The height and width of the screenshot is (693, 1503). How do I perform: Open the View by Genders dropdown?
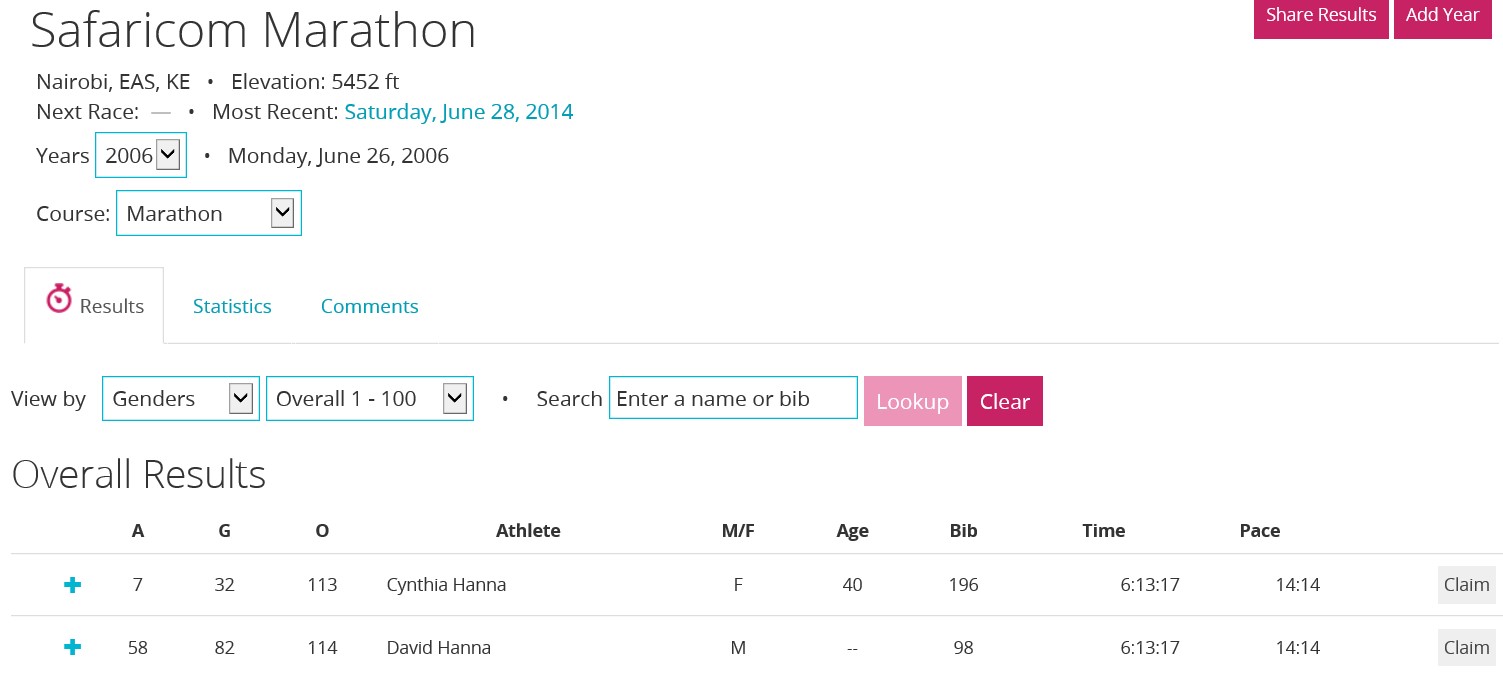[x=181, y=399]
